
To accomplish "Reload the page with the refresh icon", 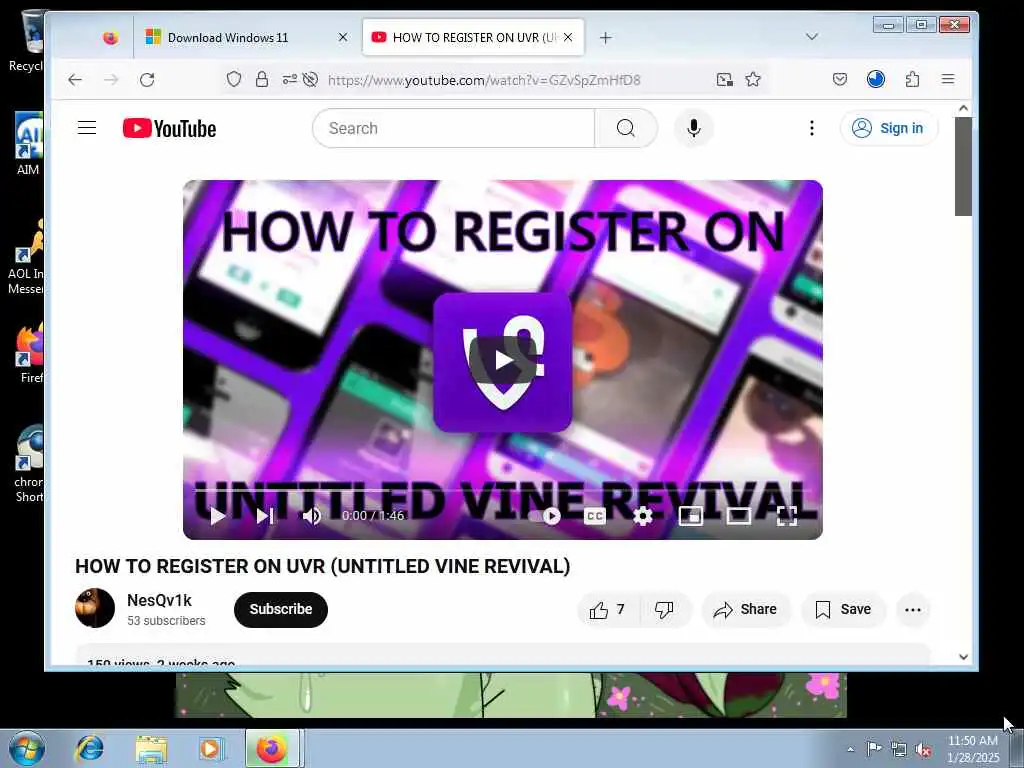I will 147,80.
